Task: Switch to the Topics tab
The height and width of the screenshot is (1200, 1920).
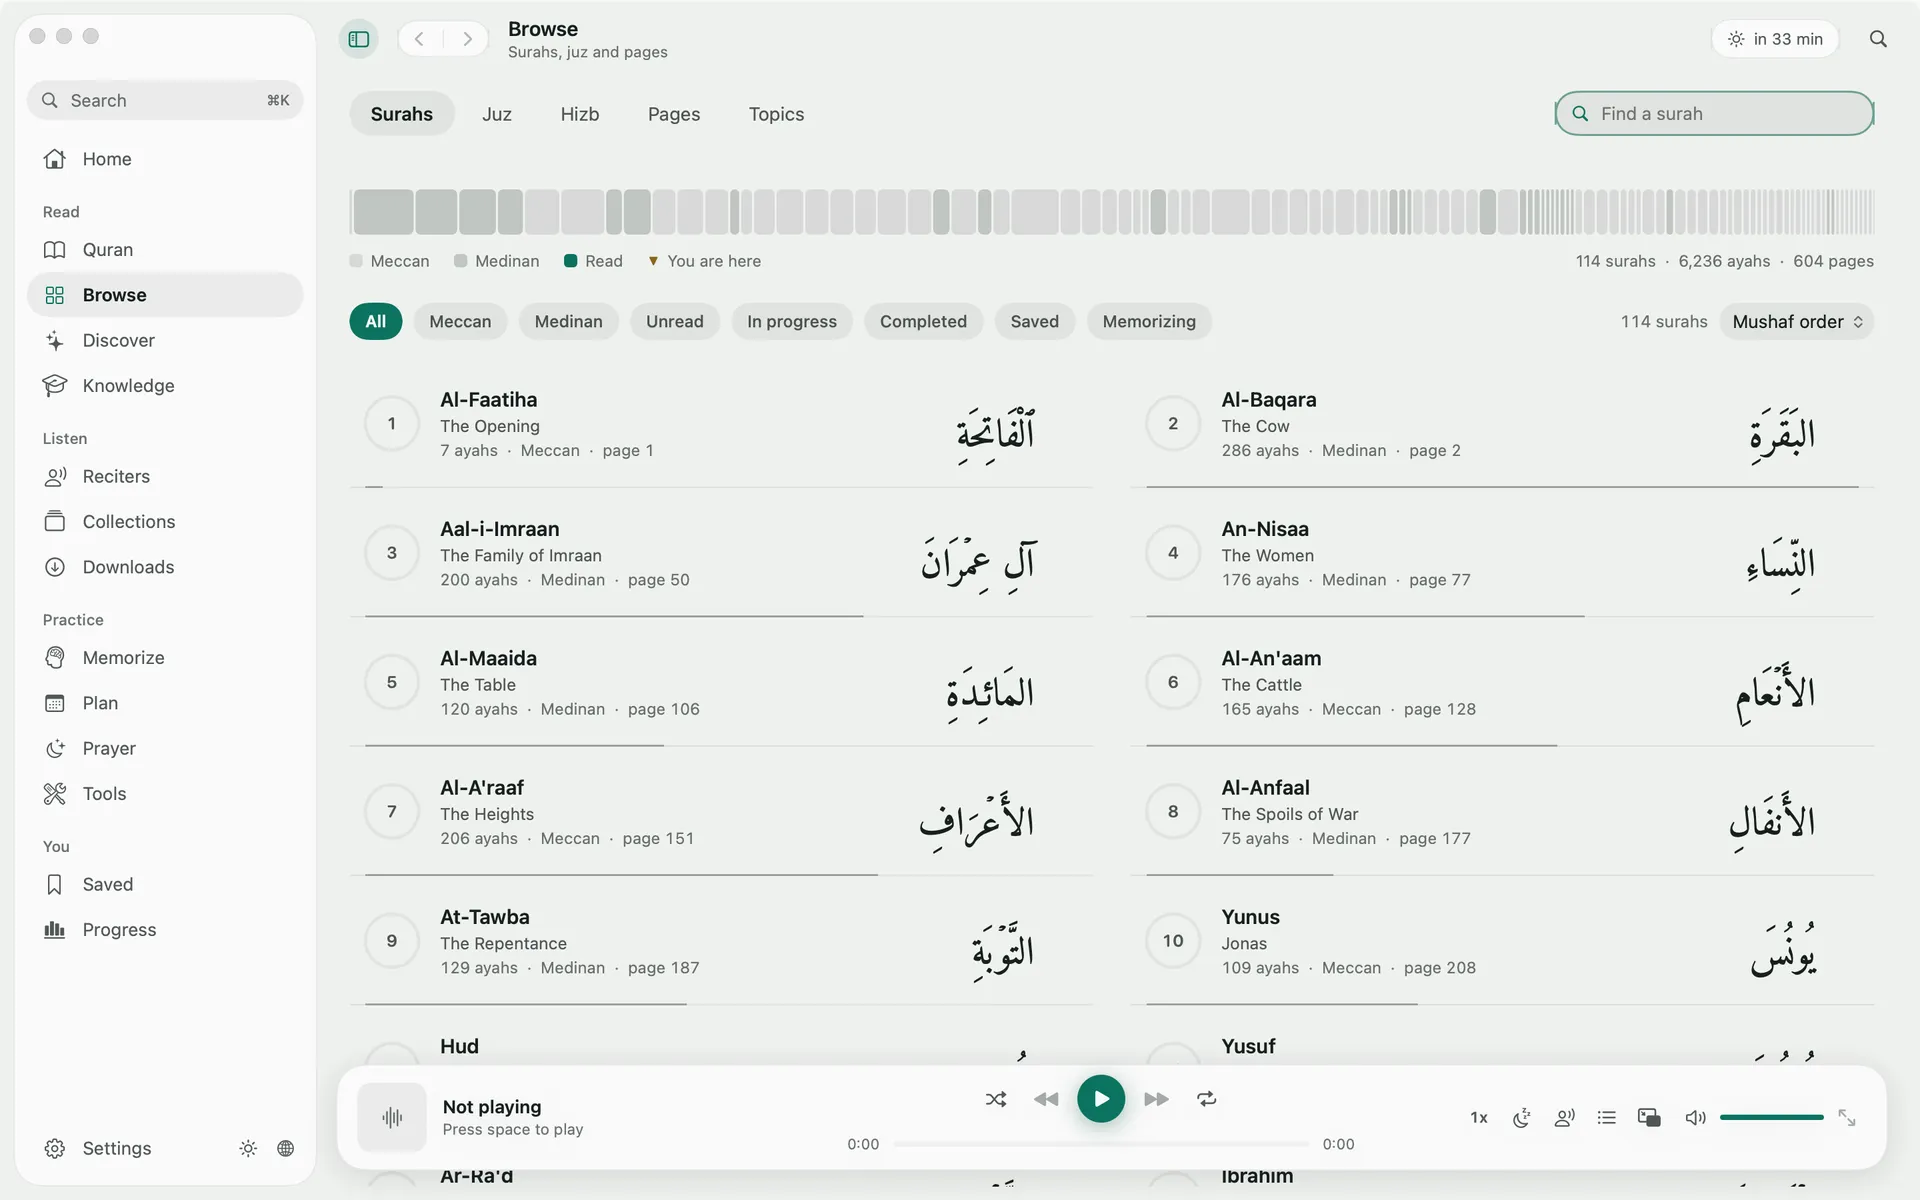Action: [776, 114]
